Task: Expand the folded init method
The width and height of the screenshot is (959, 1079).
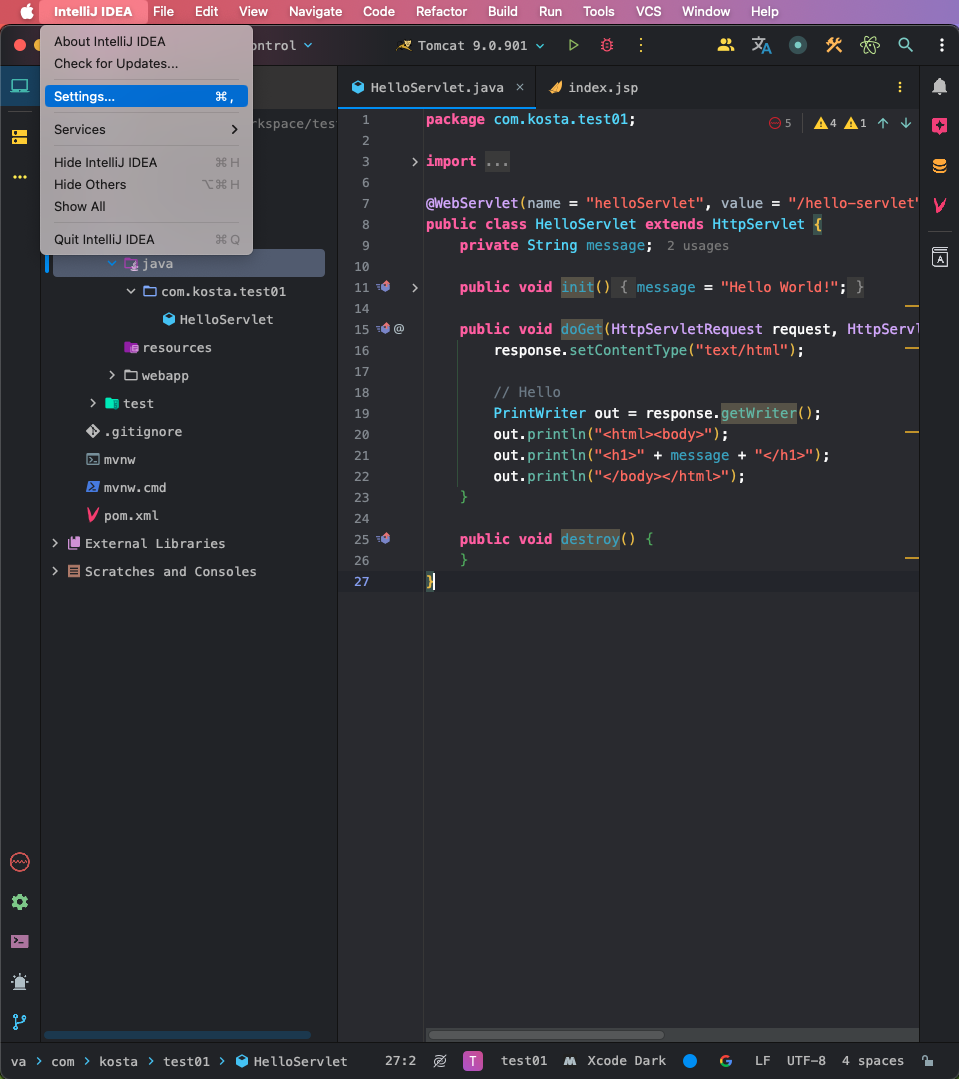Action: (x=414, y=288)
